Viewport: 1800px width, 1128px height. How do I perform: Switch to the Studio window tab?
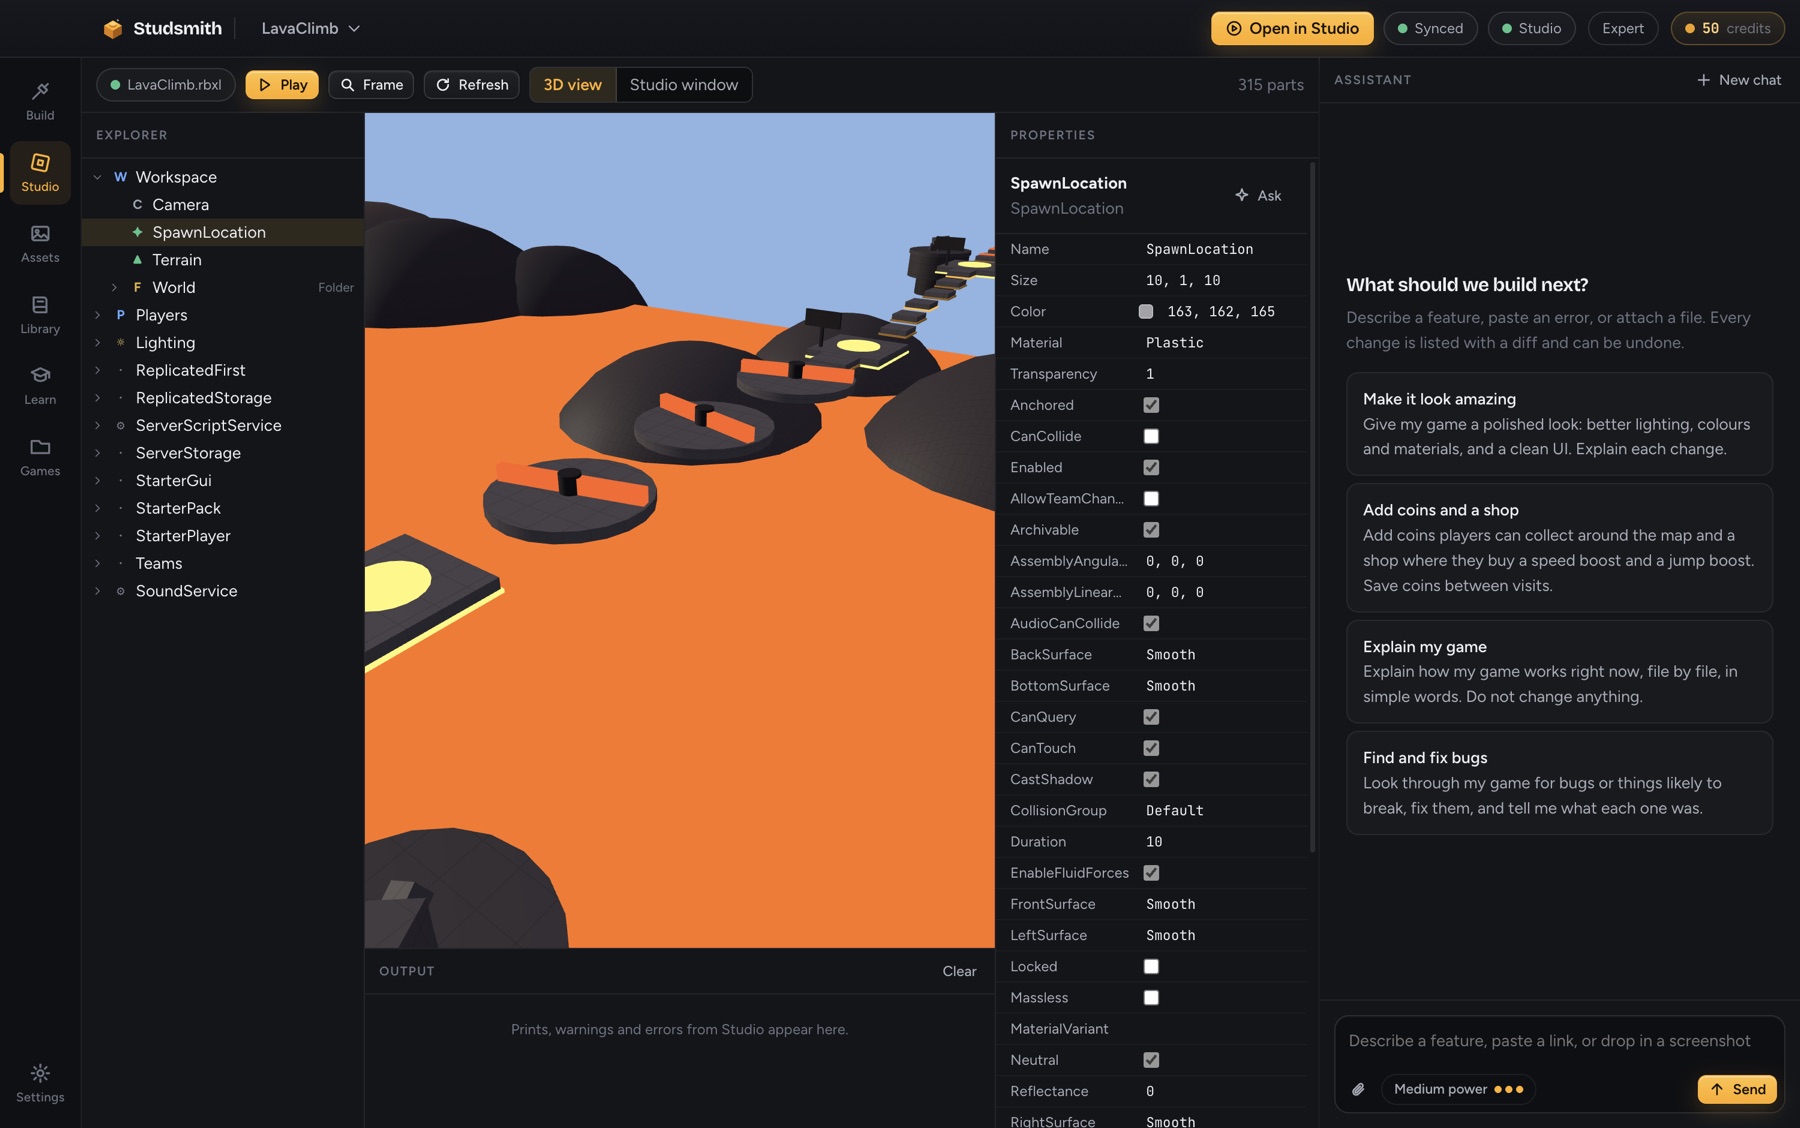point(684,85)
